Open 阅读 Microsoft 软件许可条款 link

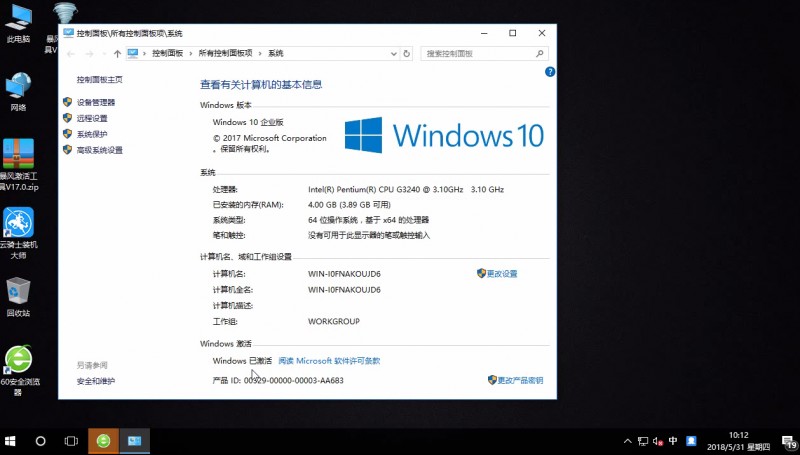(329, 361)
